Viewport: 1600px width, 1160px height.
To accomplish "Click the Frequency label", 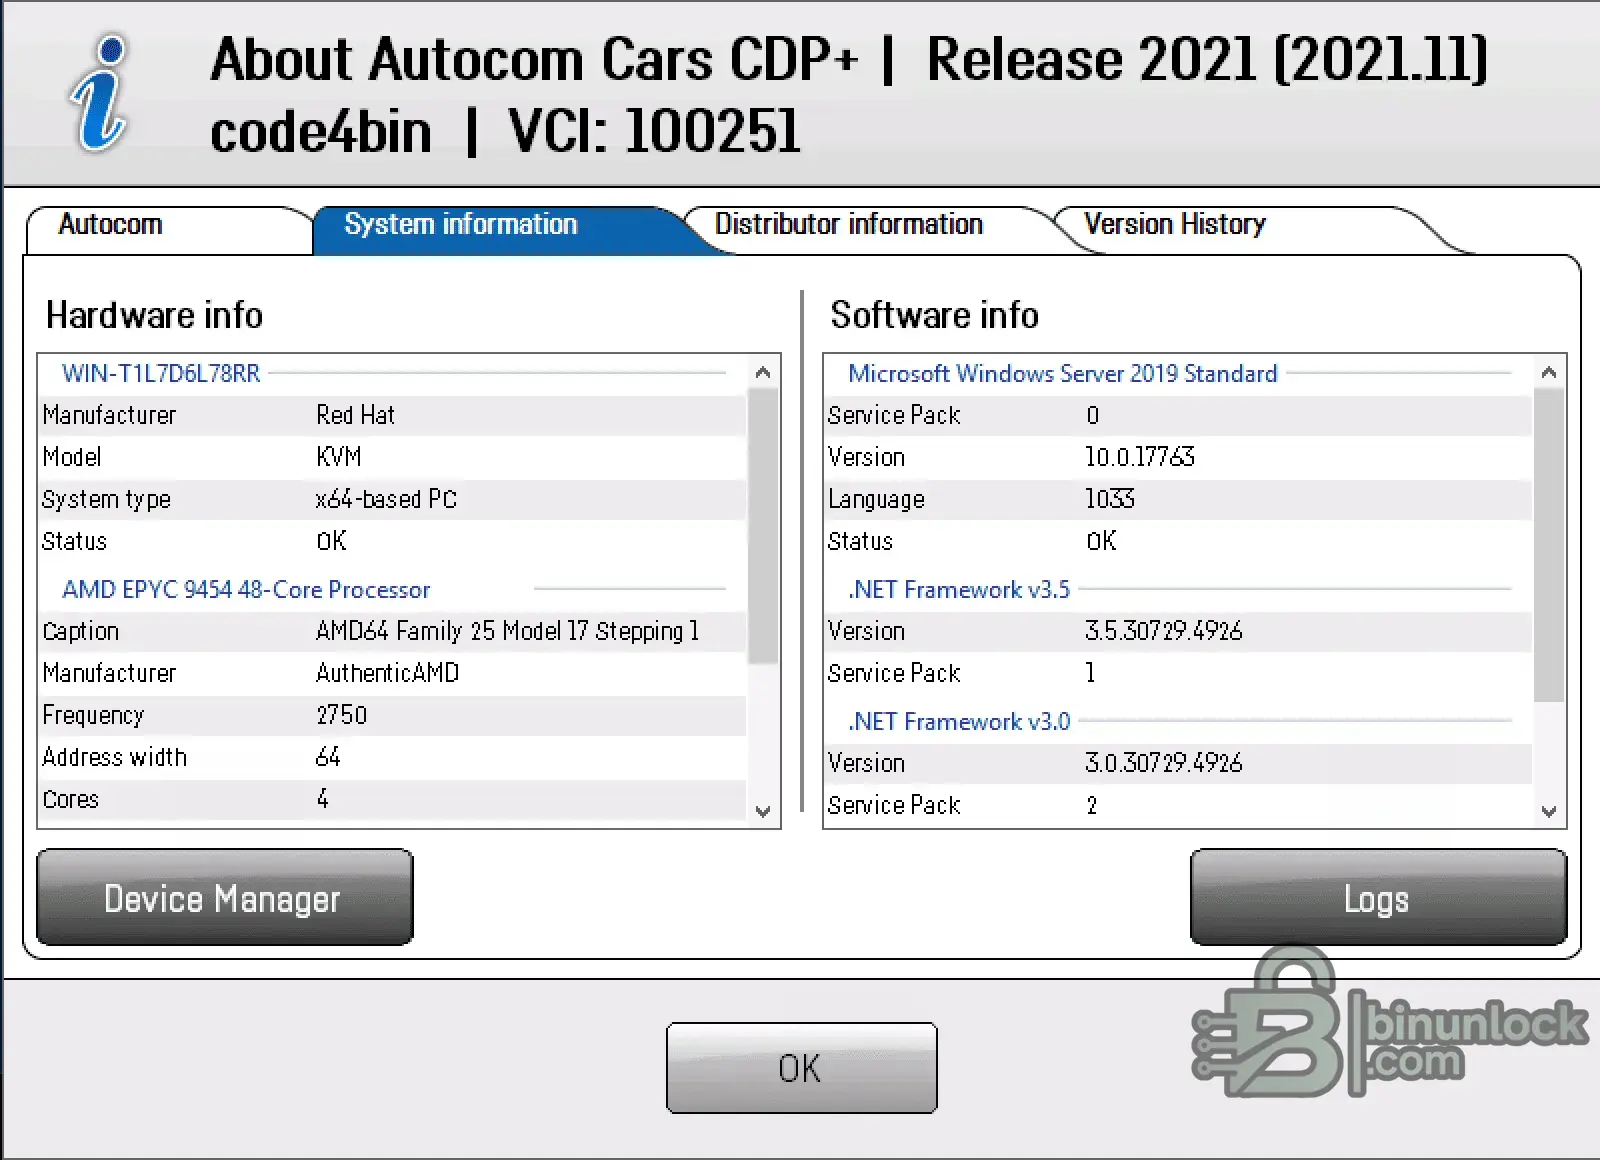I will [x=93, y=715].
